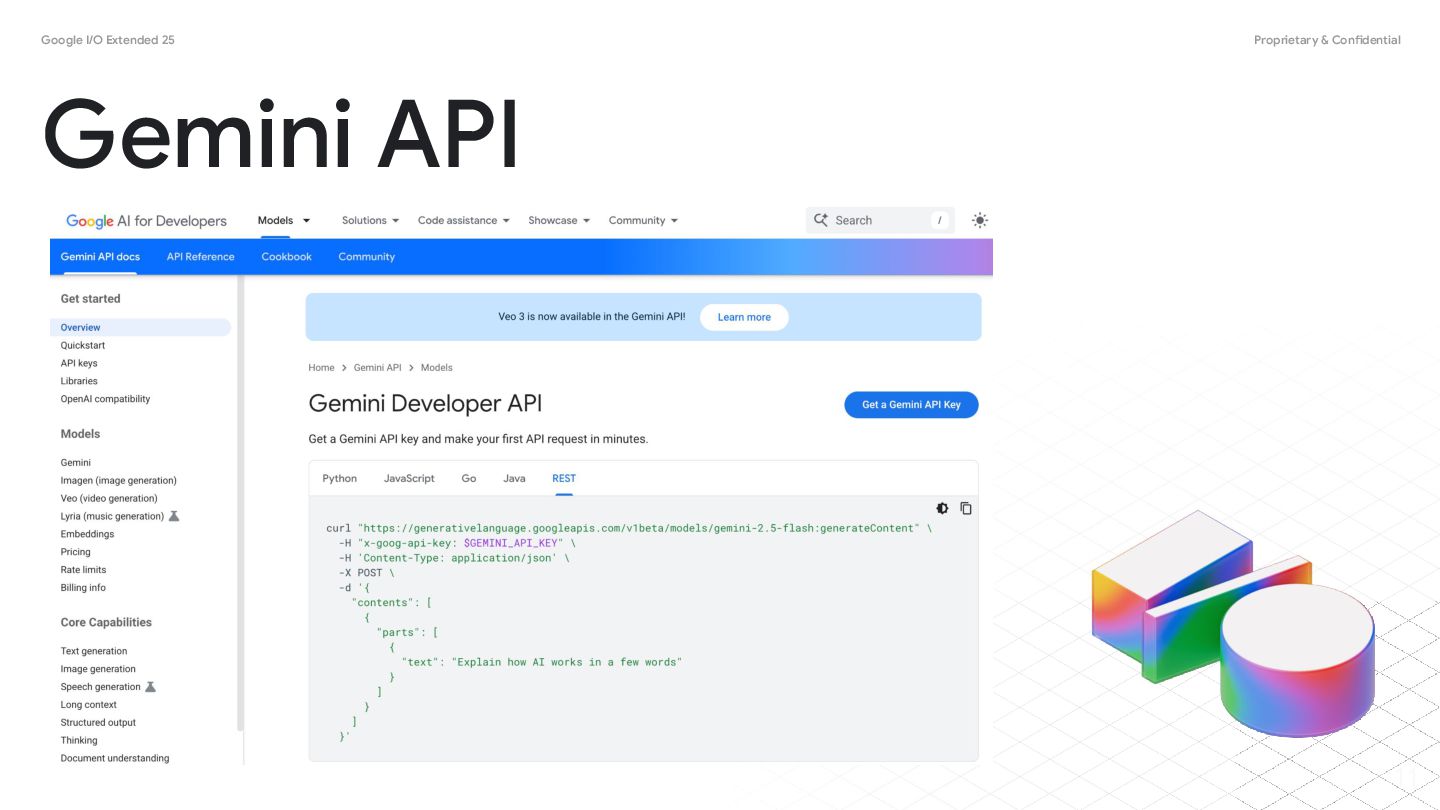Copy the code sample with copy icon
This screenshot has height=810, width=1440.
pyautogui.click(x=966, y=508)
